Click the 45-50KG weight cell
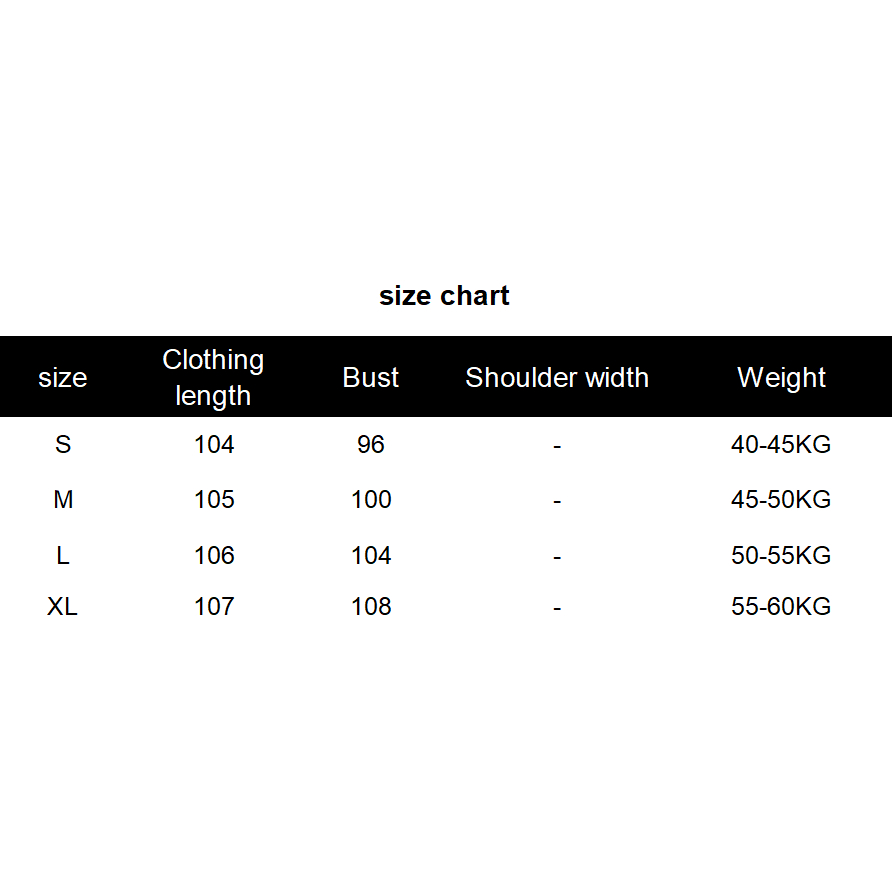 tap(781, 499)
